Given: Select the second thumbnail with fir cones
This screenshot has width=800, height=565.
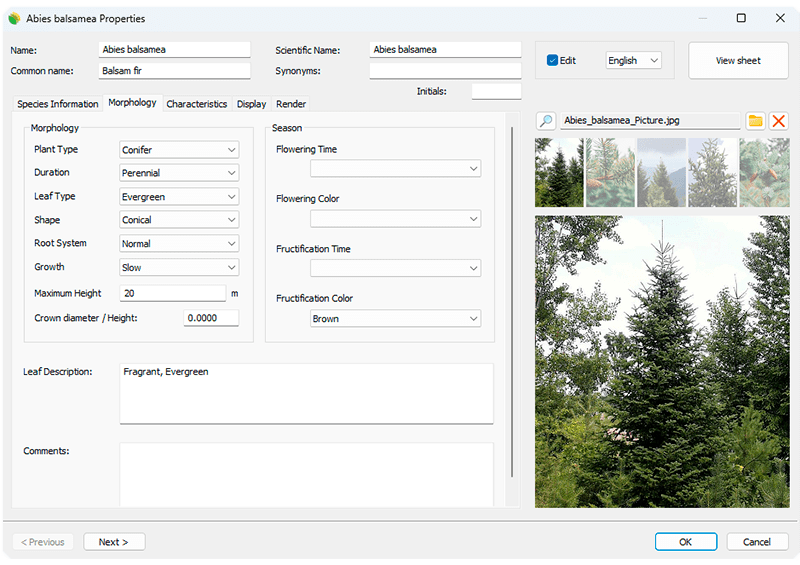Looking at the screenshot, I should tap(610, 173).
